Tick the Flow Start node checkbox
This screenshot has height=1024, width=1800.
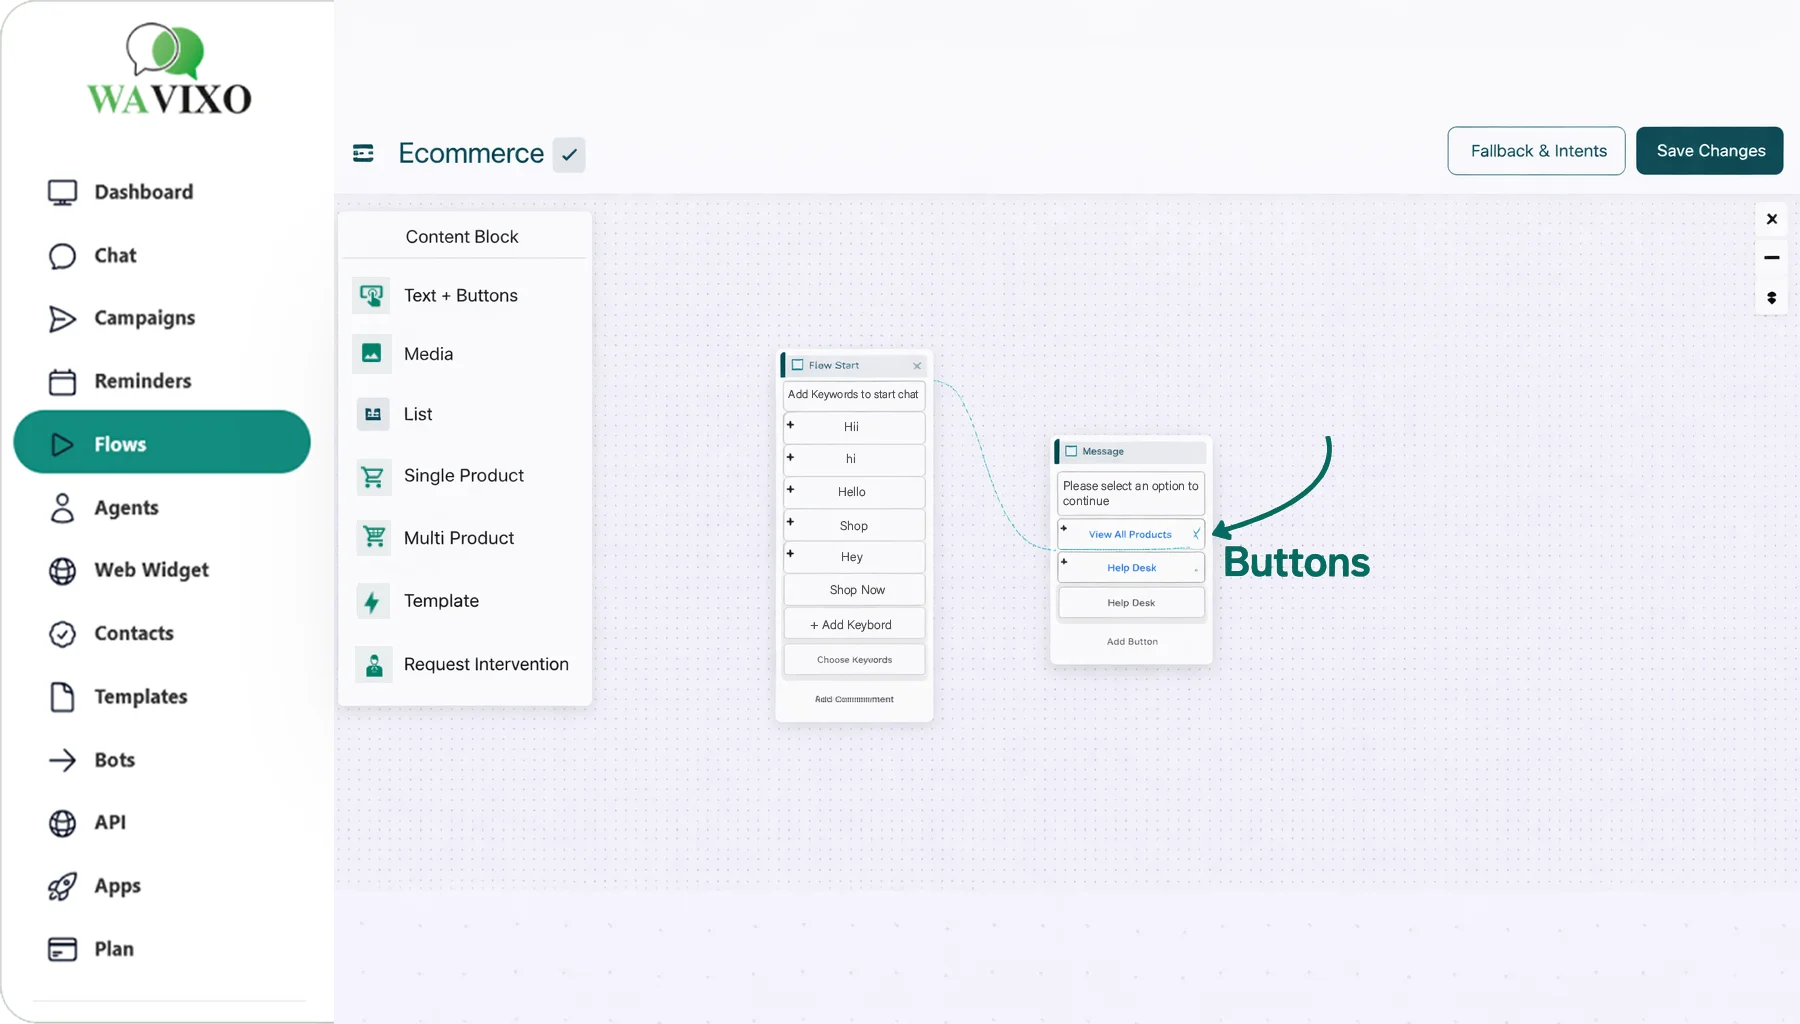pyautogui.click(x=798, y=365)
